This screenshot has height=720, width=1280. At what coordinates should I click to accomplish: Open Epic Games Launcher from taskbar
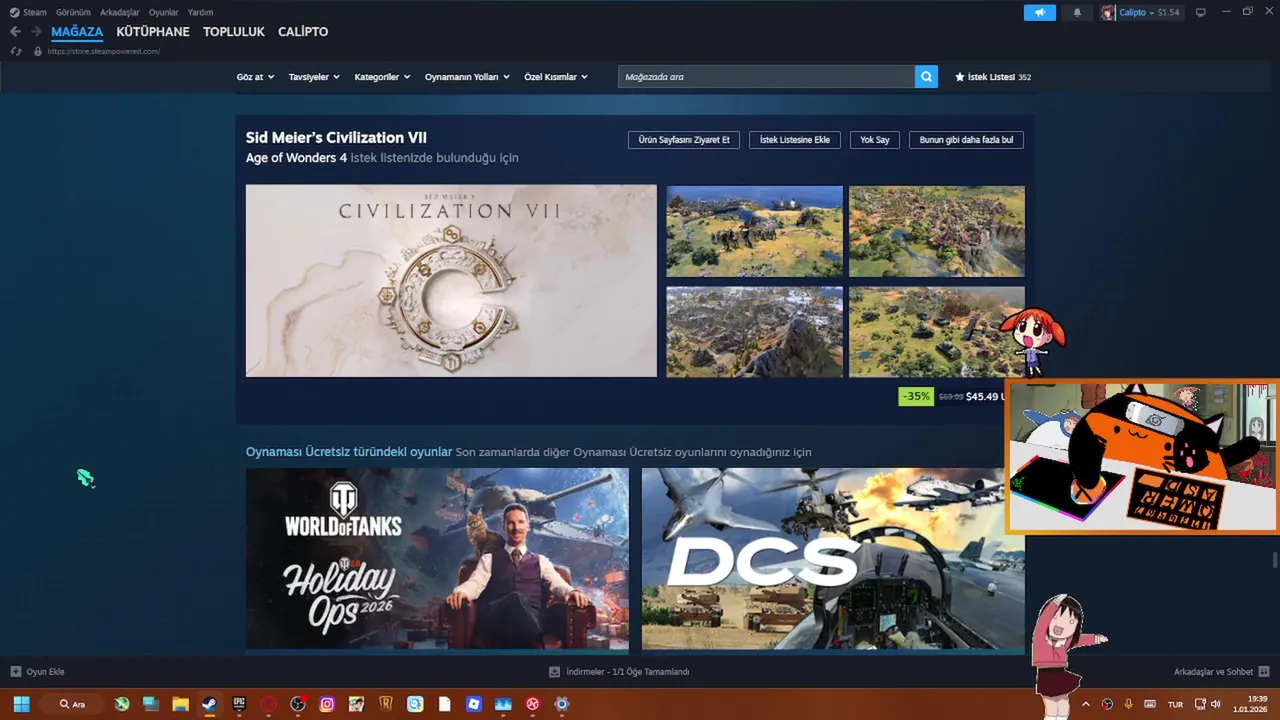[238, 704]
